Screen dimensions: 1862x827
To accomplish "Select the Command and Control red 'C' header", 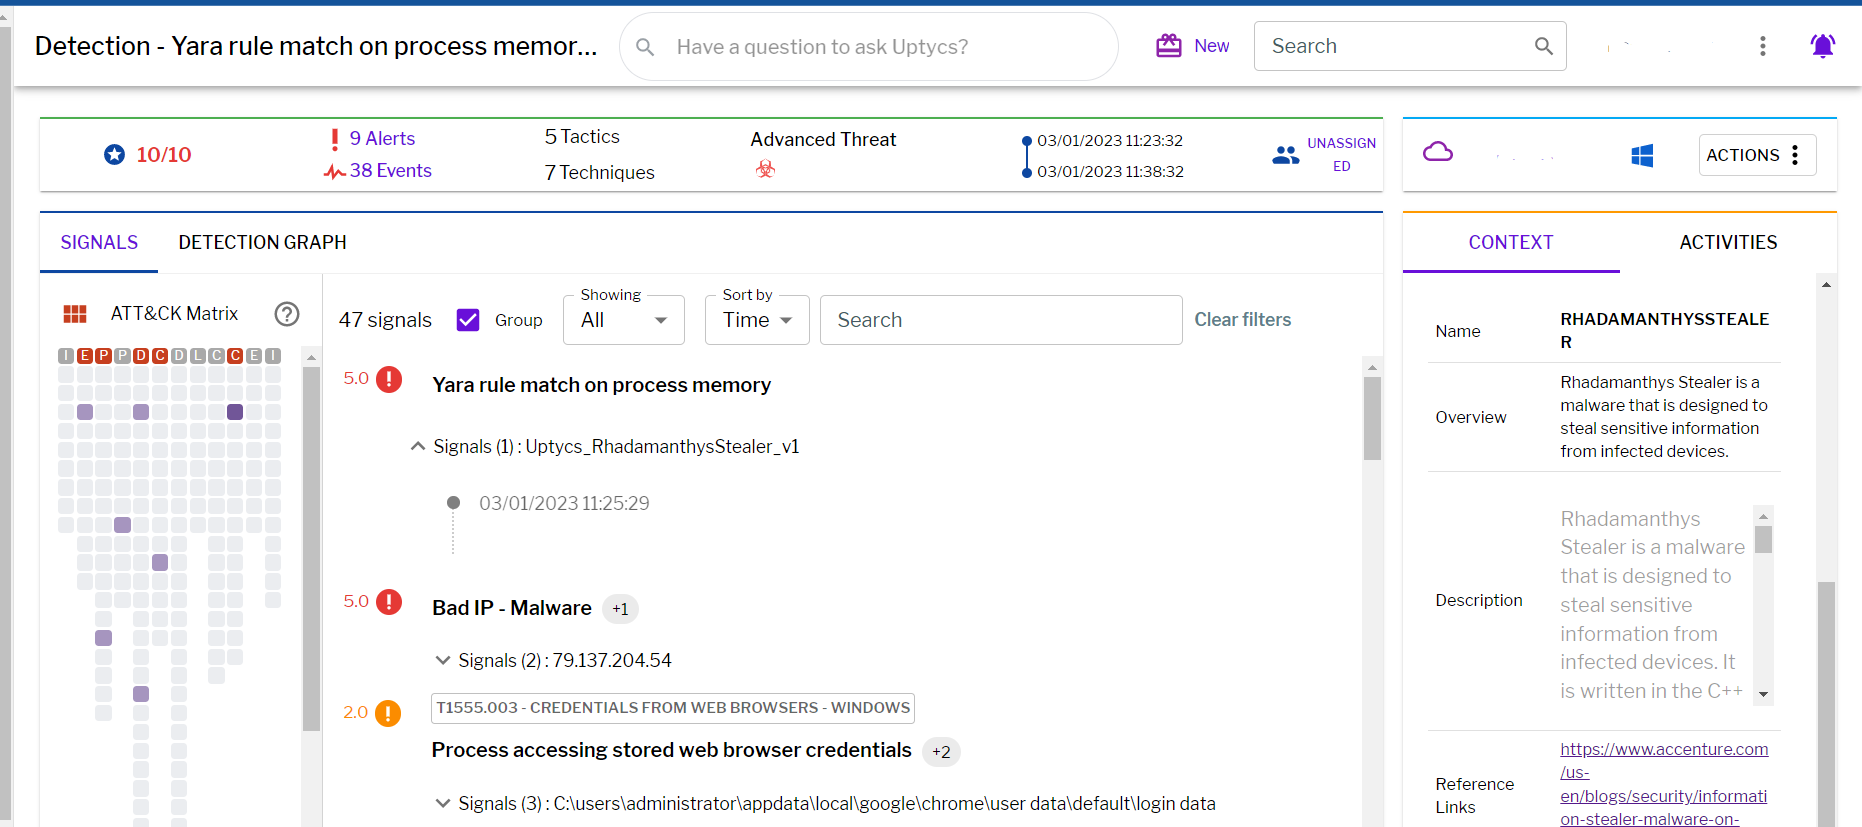I will pyautogui.click(x=235, y=355).
